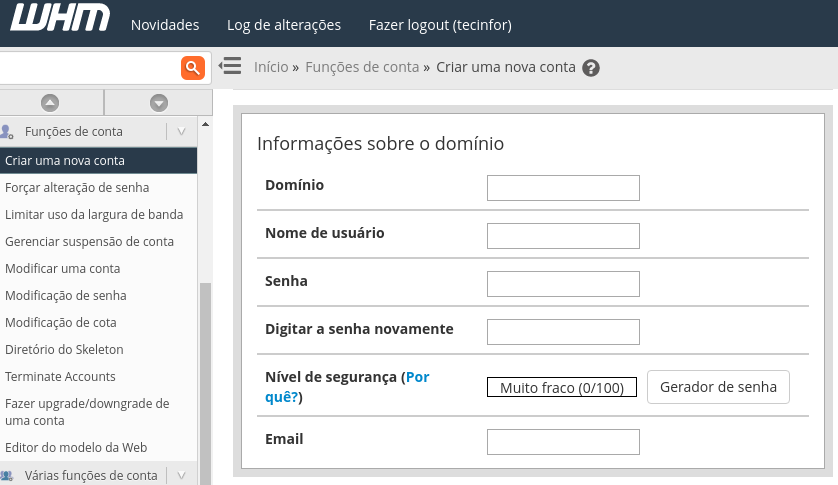The width and height of the screenshot is (838, 485).
Task: Click the expand-all down arrow button
Action: click(159, 103)
